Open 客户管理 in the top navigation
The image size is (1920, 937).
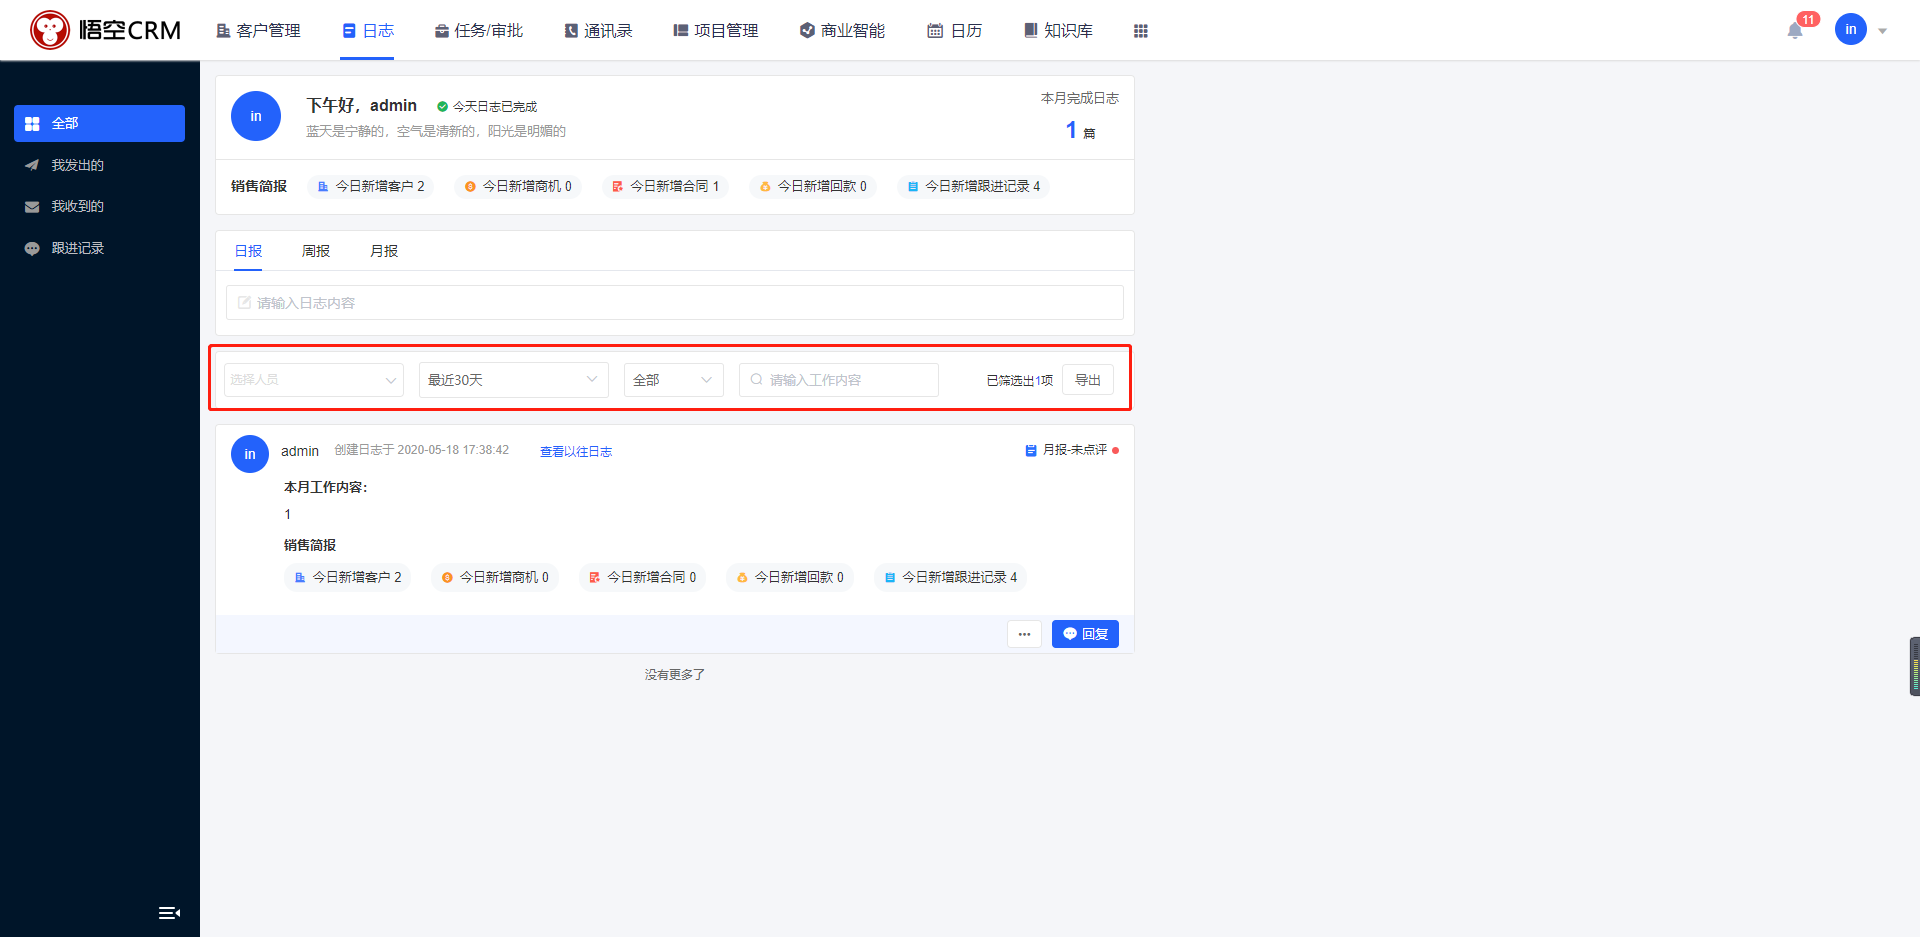point(258,31)
